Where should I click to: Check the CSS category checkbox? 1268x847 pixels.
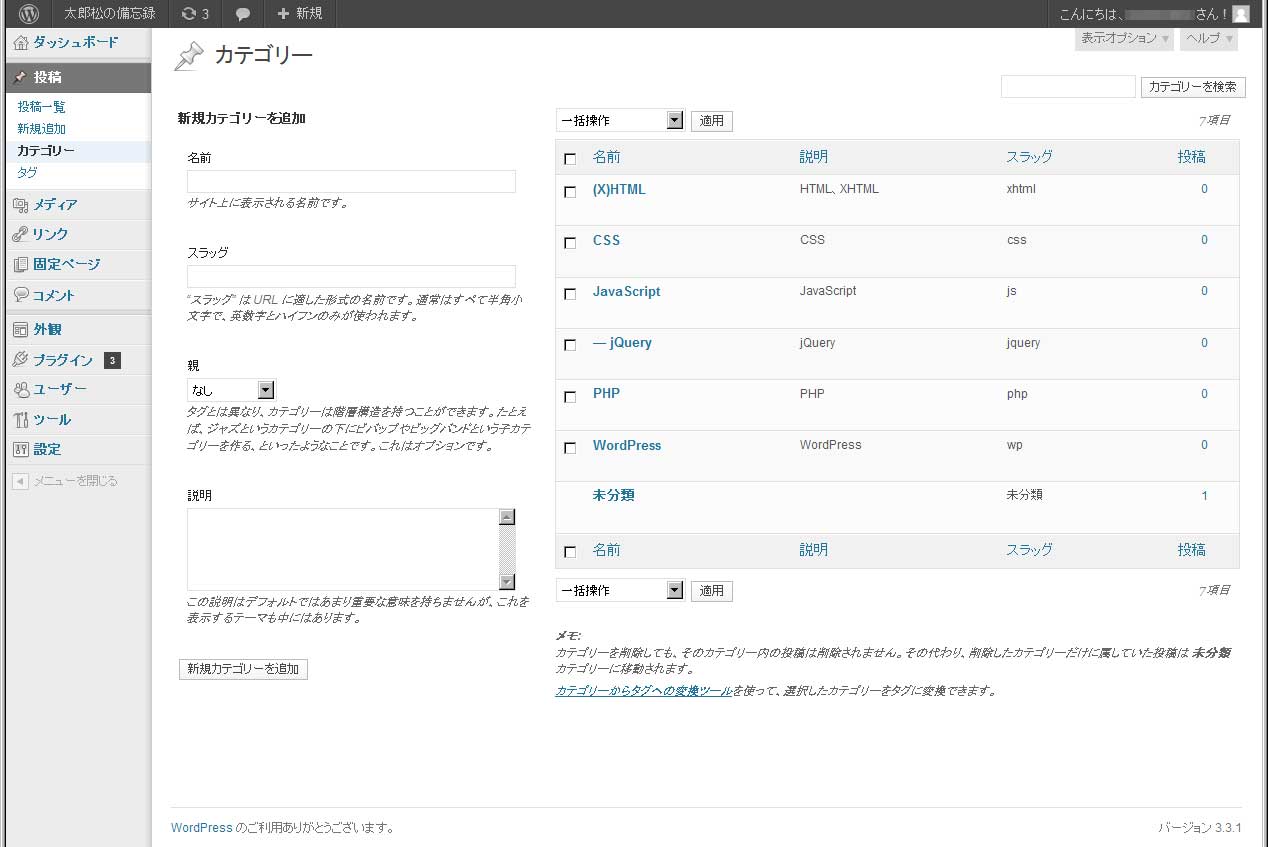(570, 243)
